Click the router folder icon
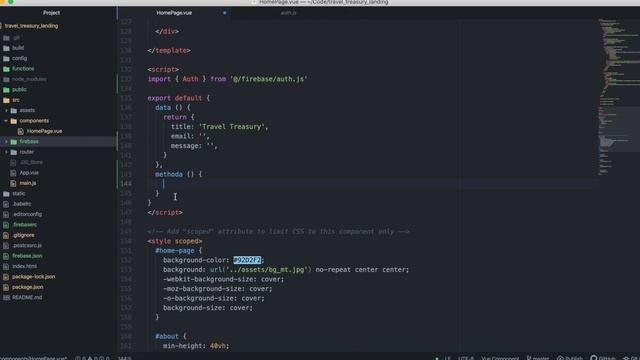640x360 pixels. pos(13,152)
